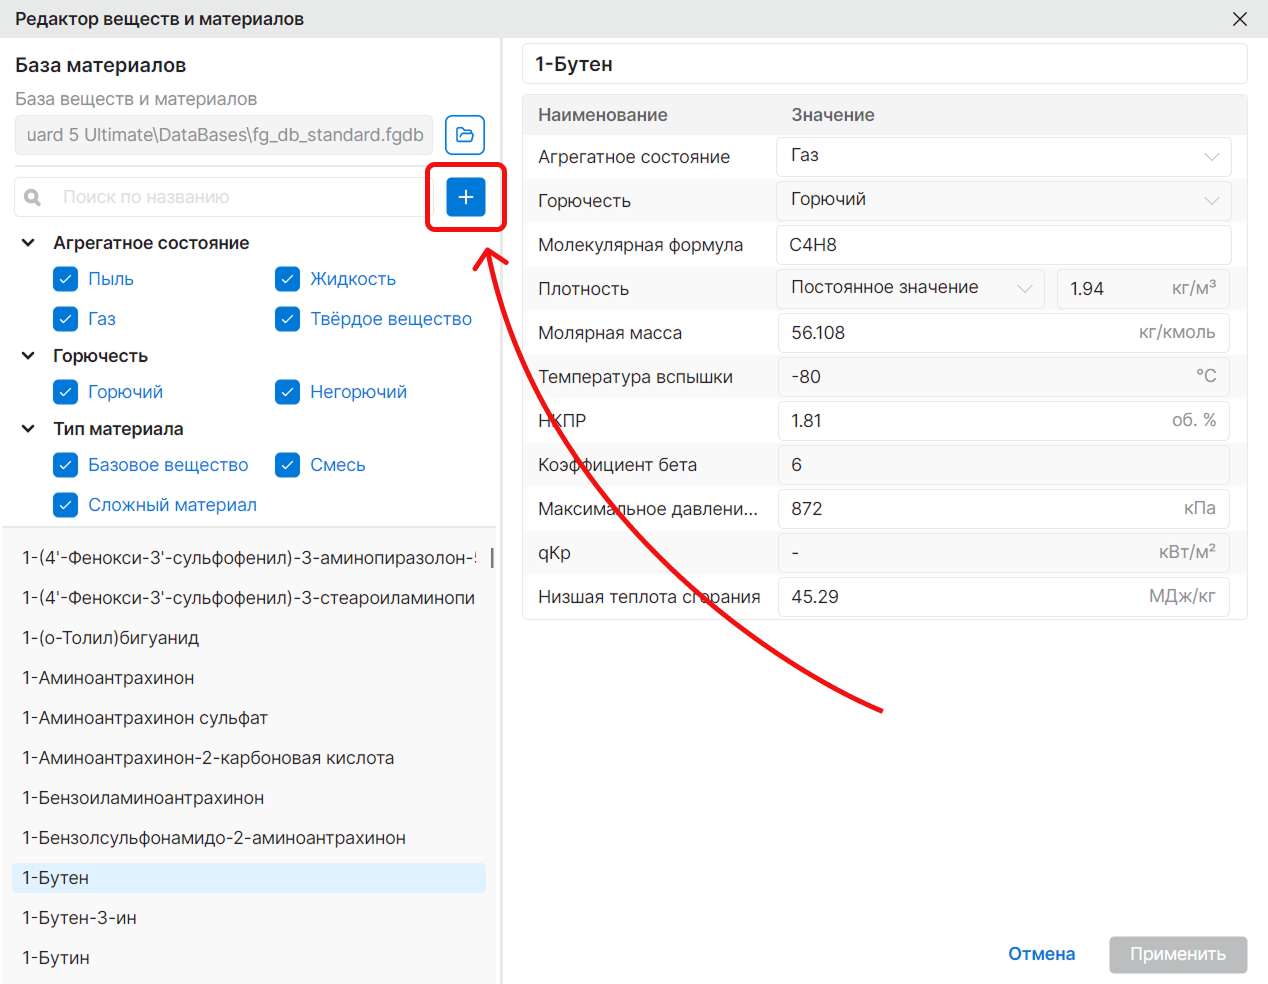Select 1-(о-Толил)бигуанид in the material list
1268x984 pixels.
point(249,638)
